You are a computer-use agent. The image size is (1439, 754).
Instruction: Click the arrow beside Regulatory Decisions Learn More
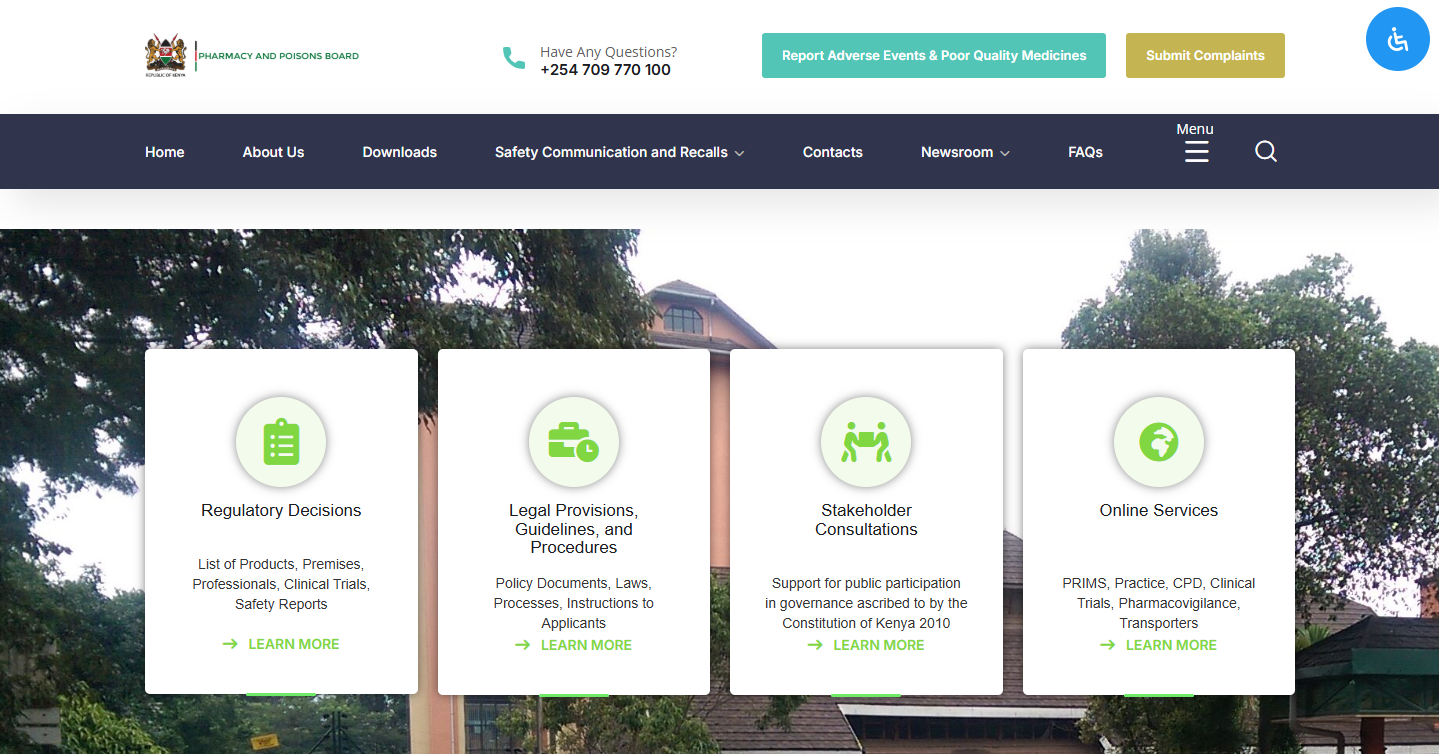(x=230, y=644)
